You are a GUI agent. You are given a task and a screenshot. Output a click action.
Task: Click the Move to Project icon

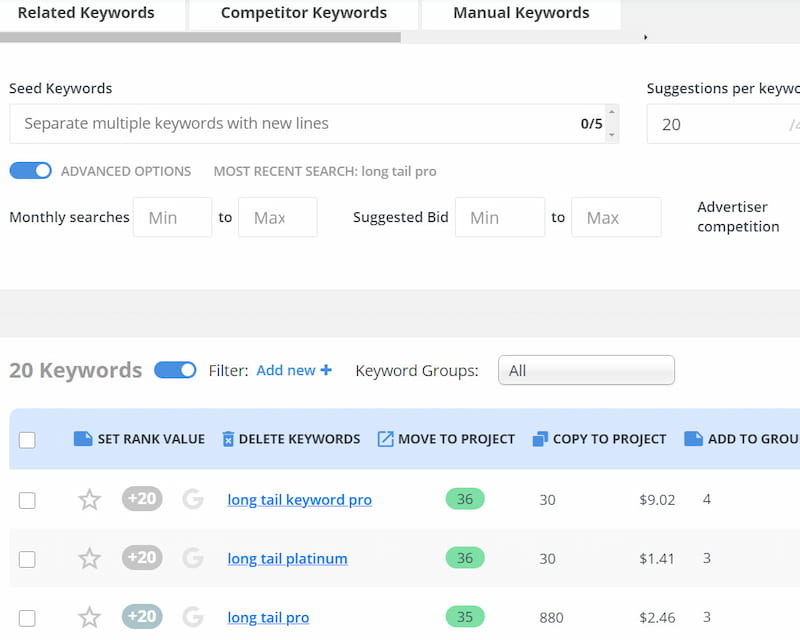[385, 439]
